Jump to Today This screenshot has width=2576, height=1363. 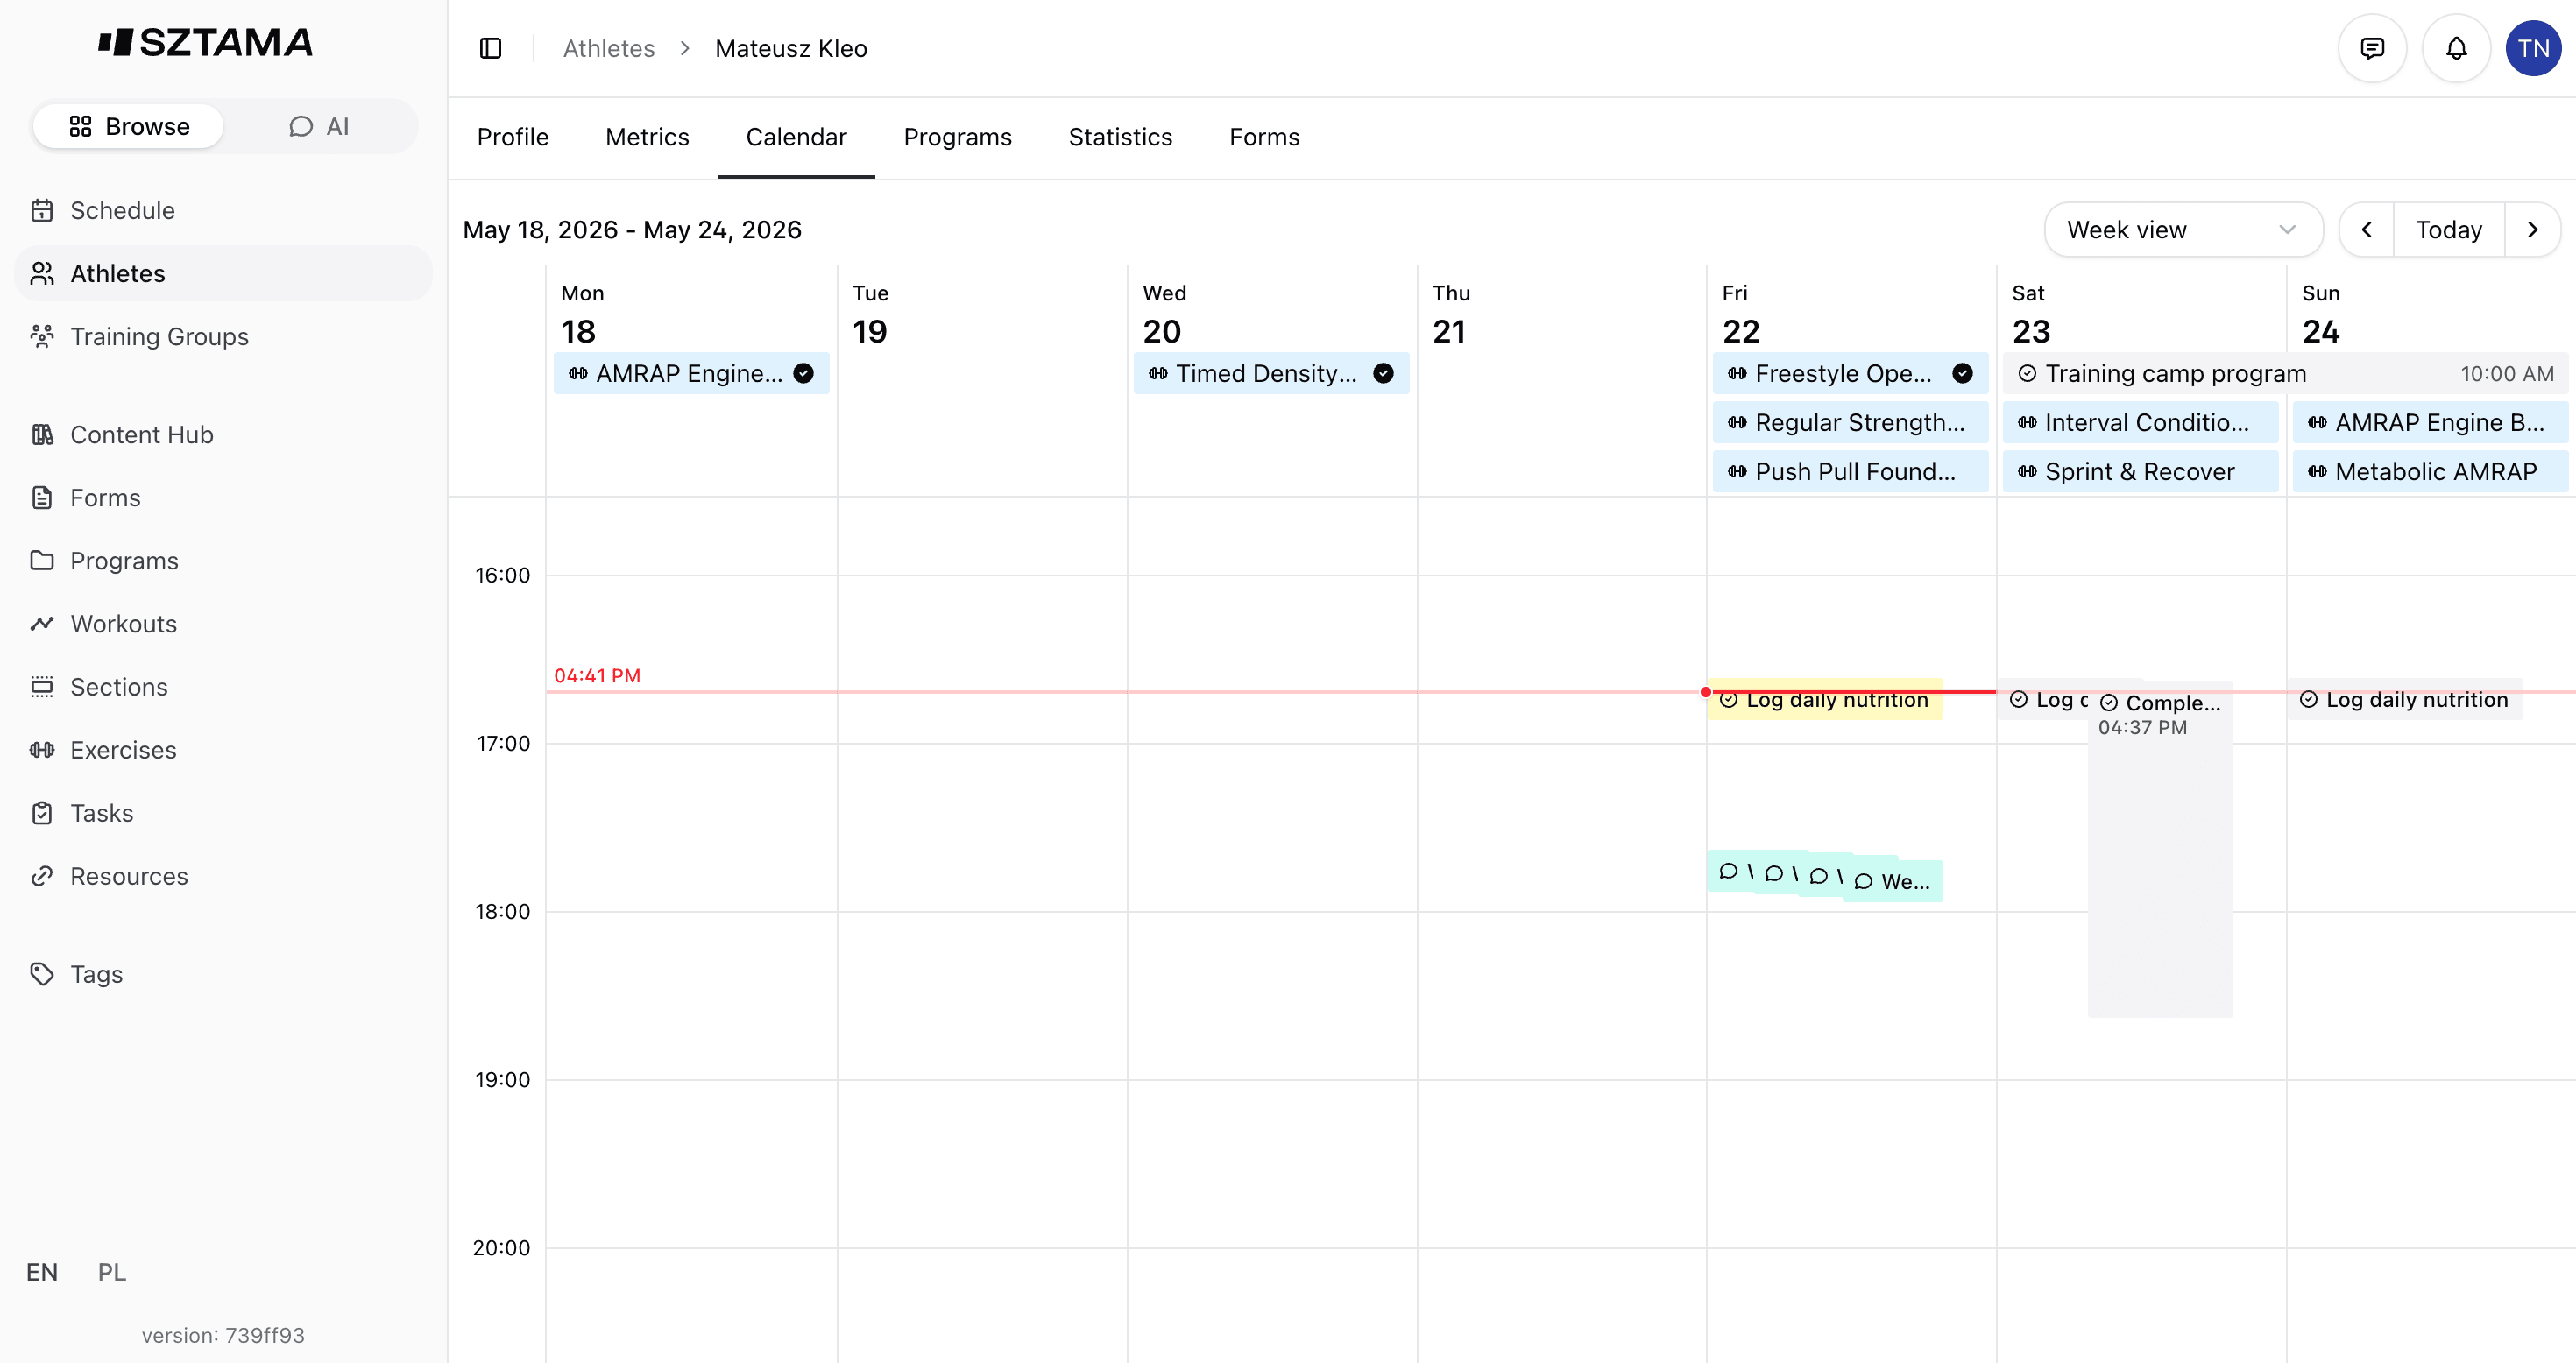(2448, 229)
